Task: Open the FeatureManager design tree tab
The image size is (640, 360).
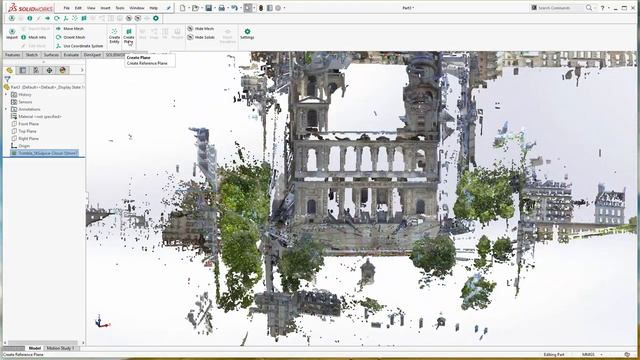Action: pyautogui.click(x=9, y=70)
